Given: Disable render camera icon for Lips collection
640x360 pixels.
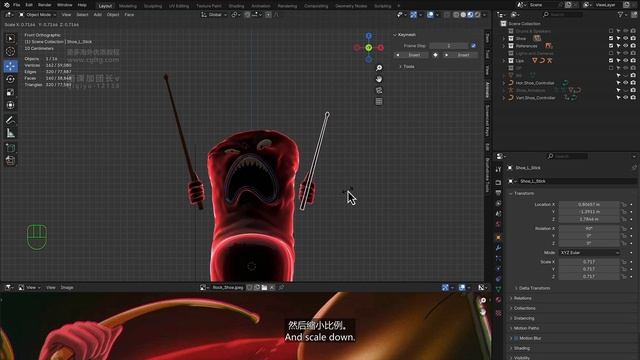Looking at the screenshot, I should [x=633, y=60].
